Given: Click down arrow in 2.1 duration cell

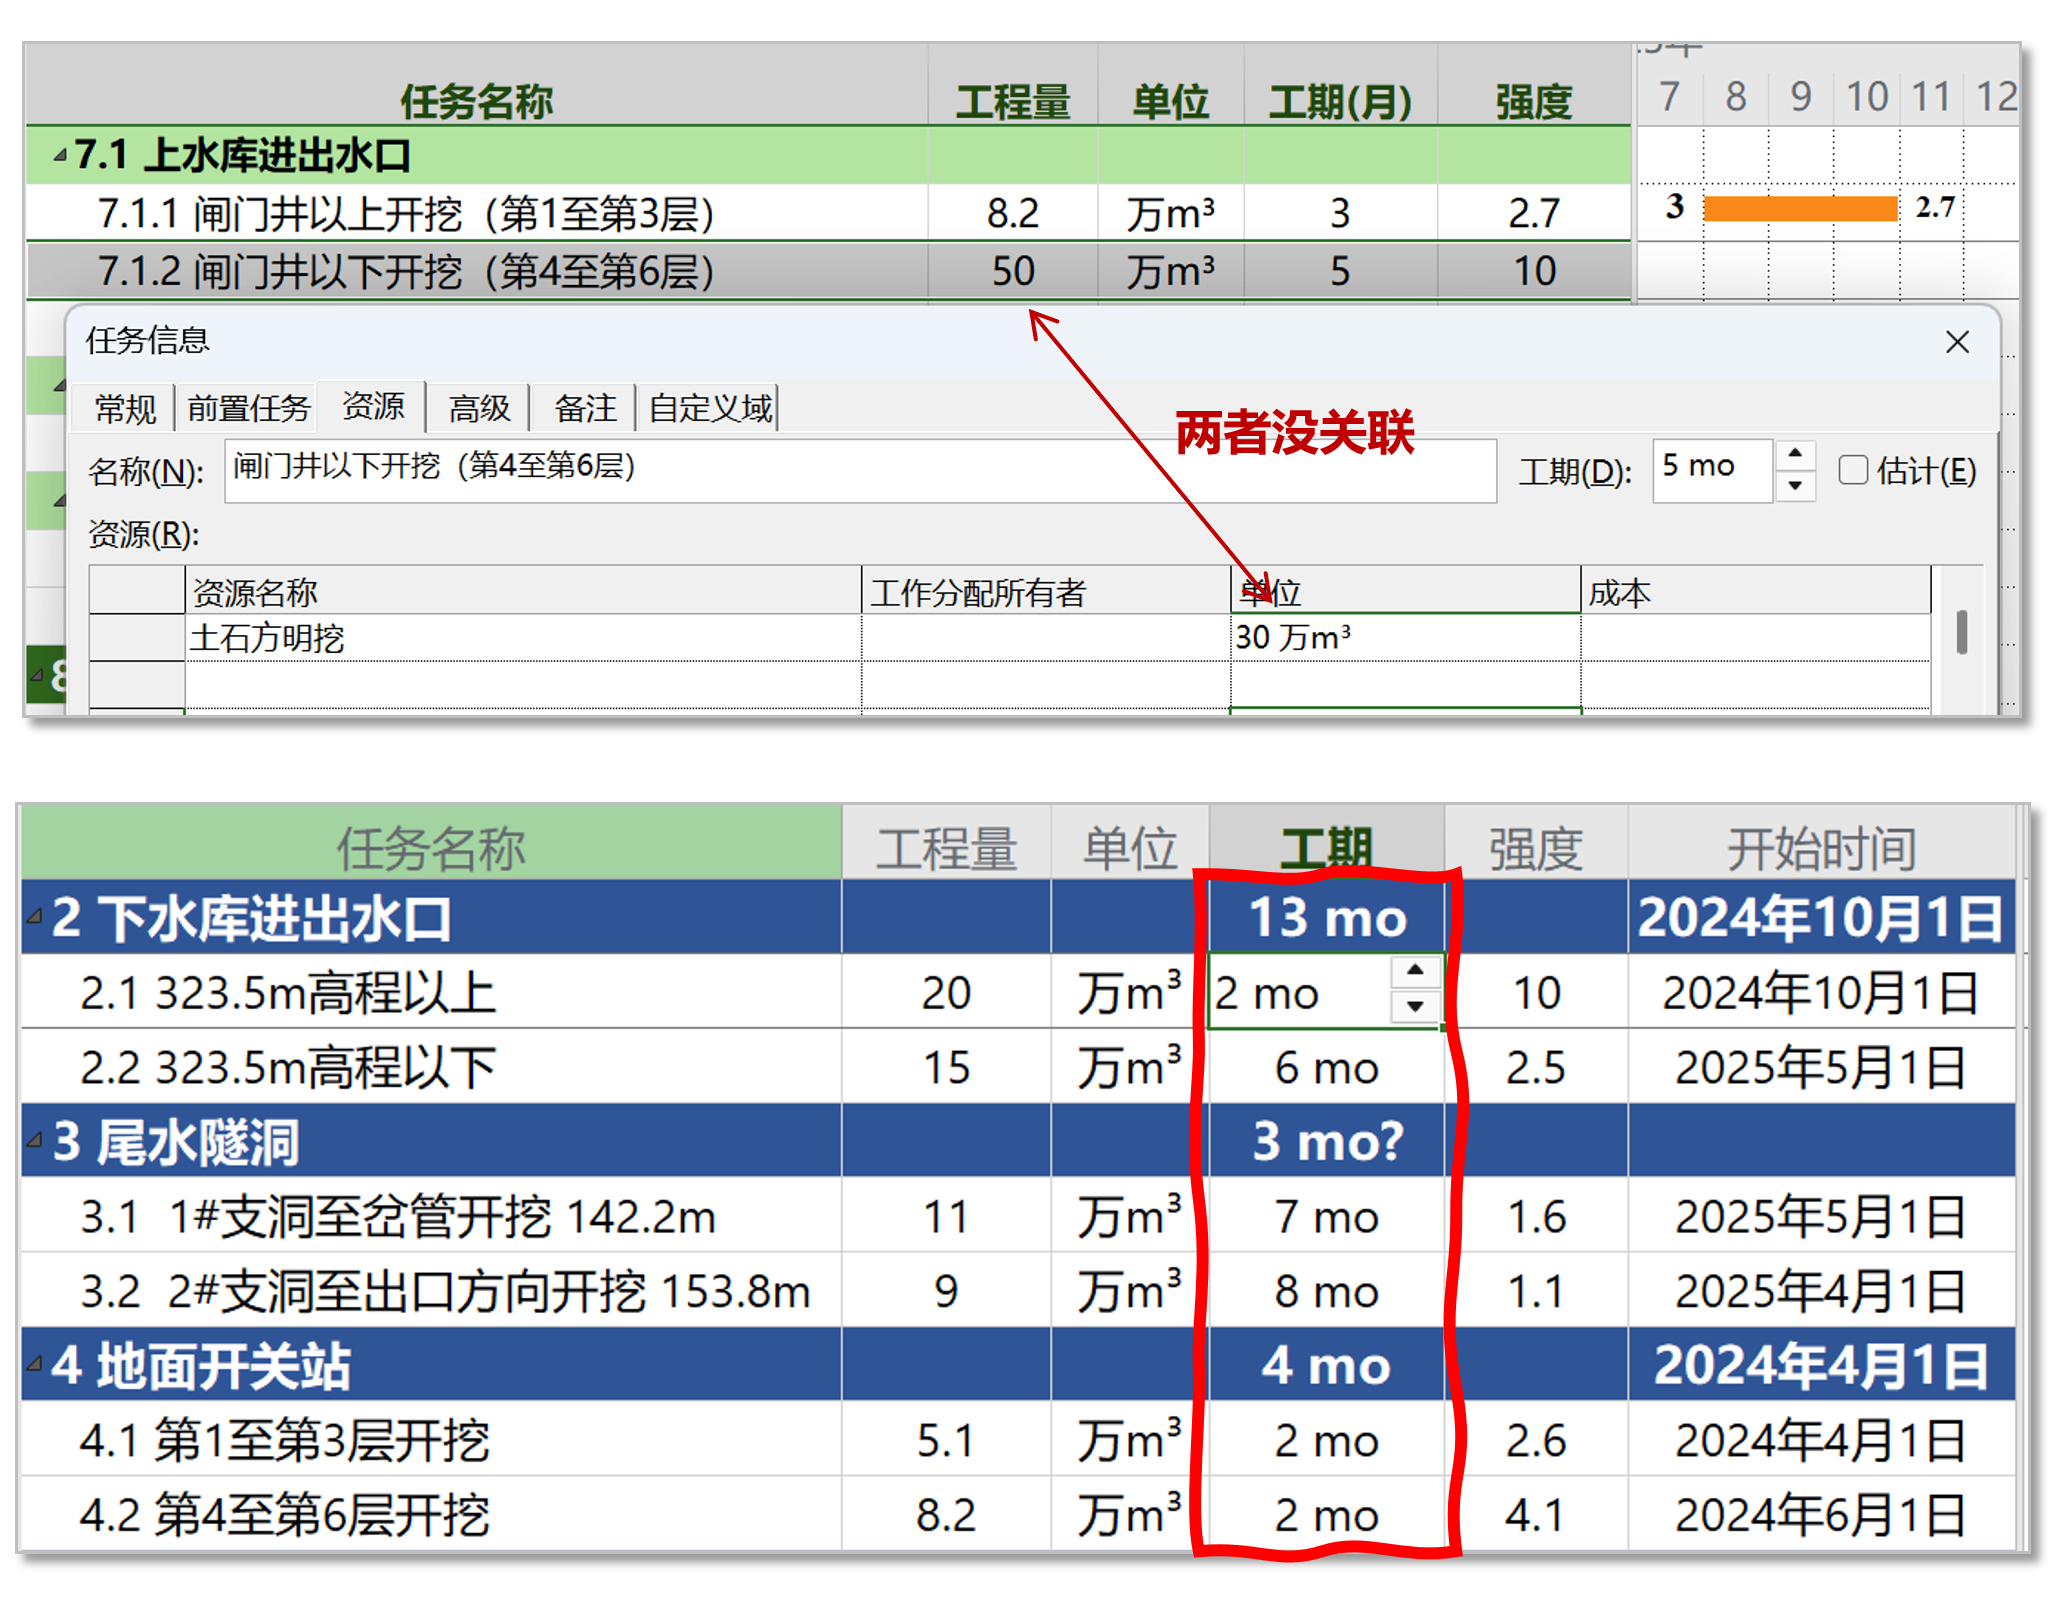Looking at the screenshot, I should [1414, 1006].
